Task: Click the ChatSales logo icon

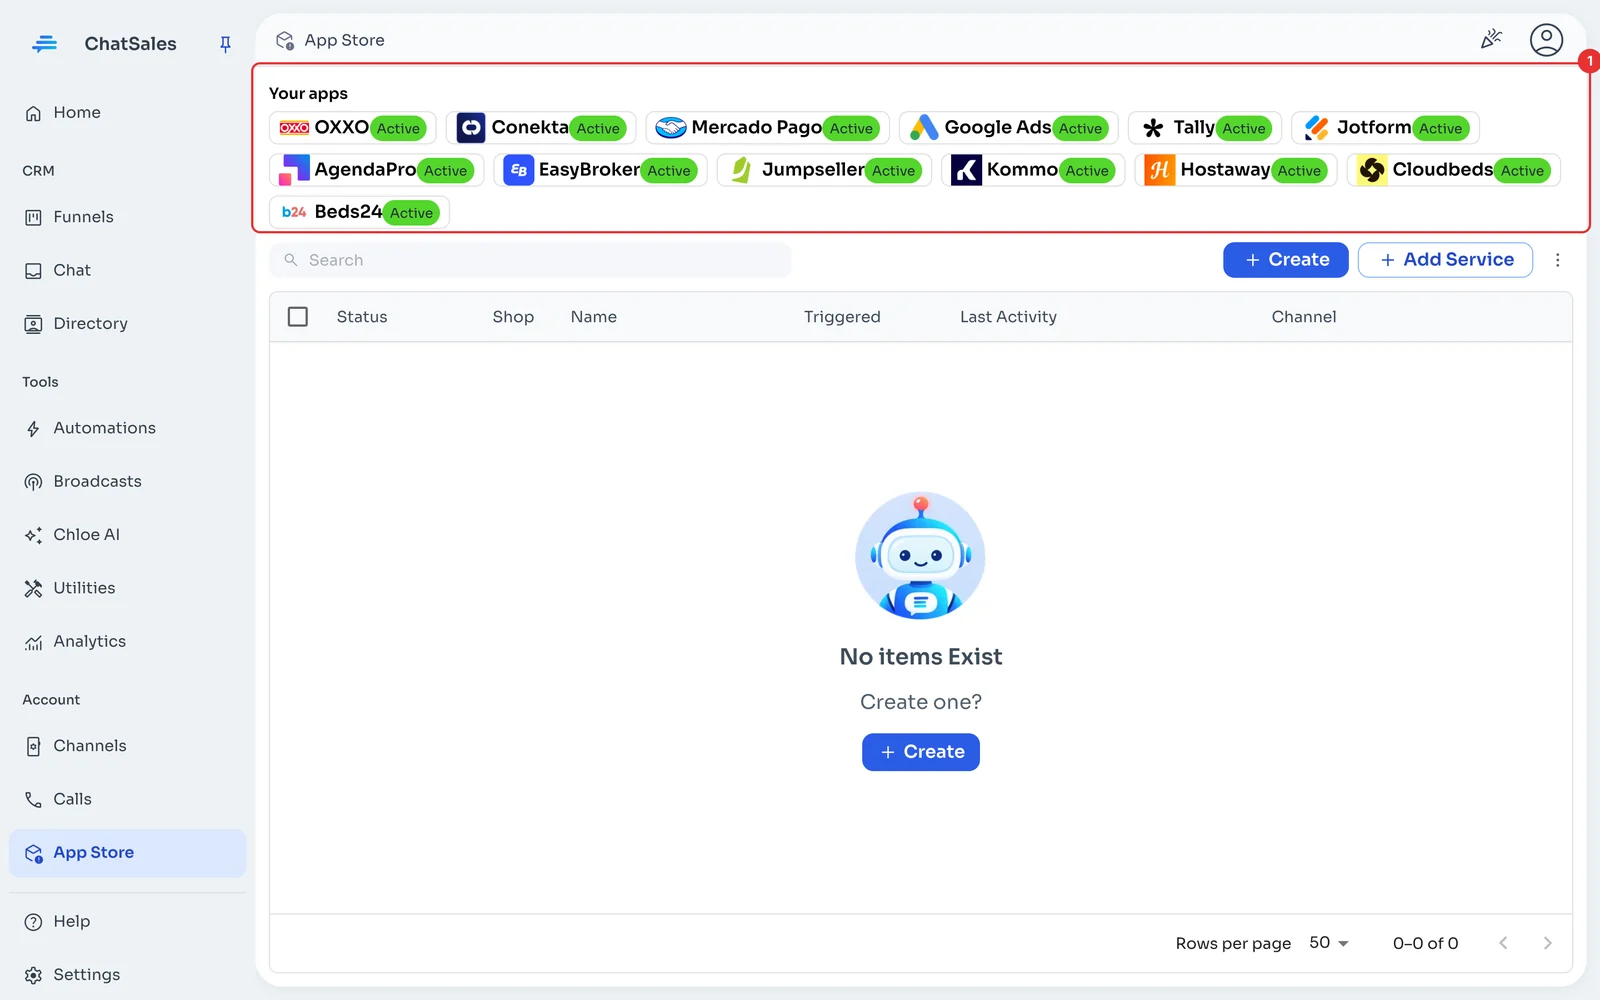Action: pos(44,44)
